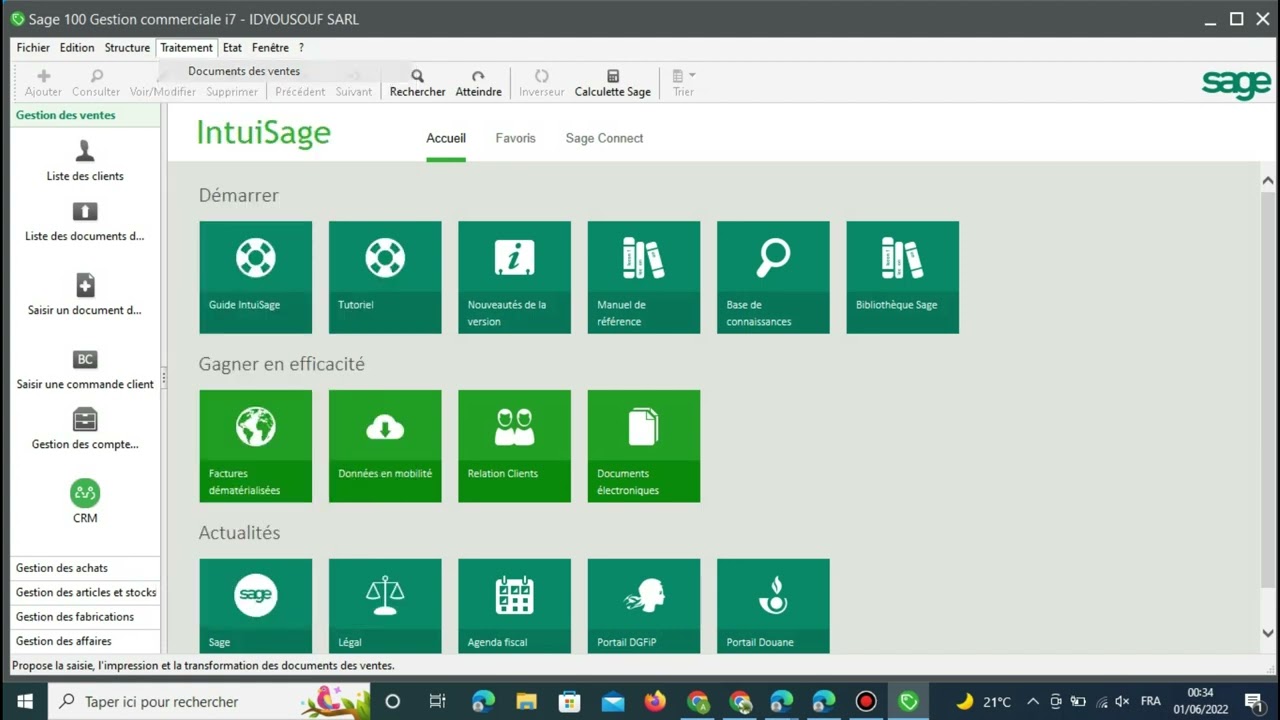Open the Fichier menu
Viewport: 1280px width, 720px height.
tap(33, 47)
